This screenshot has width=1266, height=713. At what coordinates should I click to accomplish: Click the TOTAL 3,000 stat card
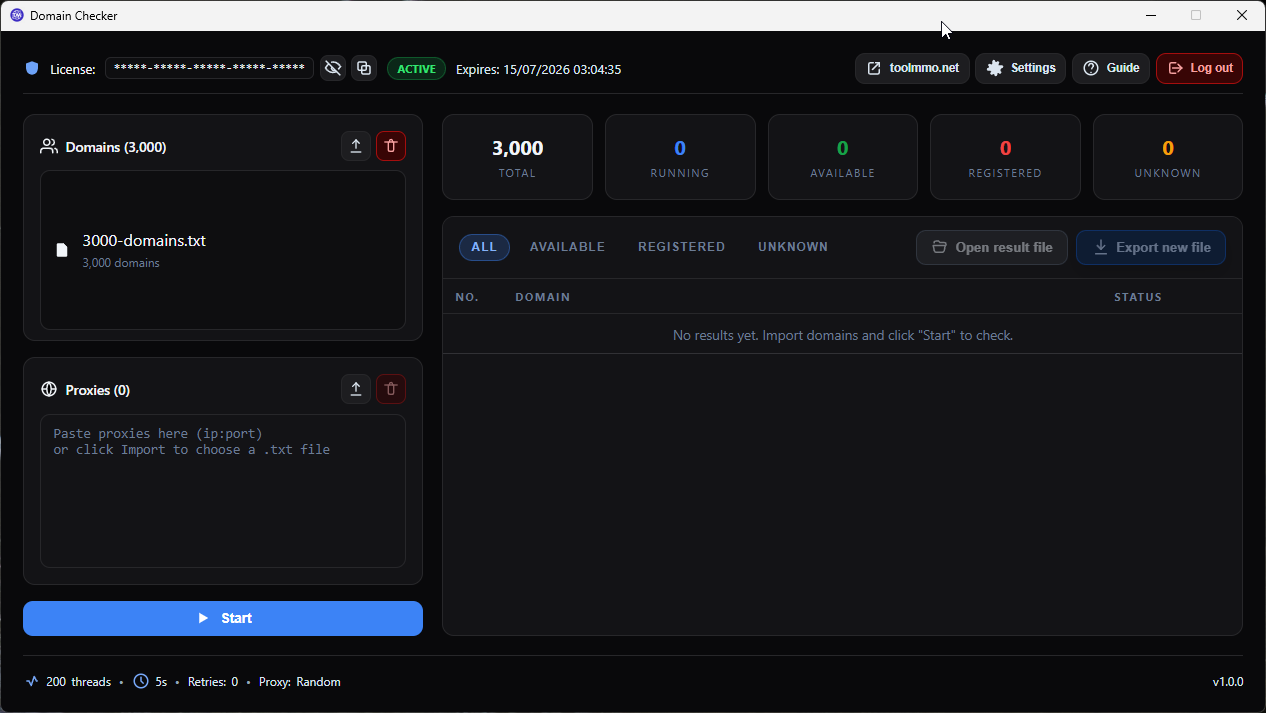pos(517,157)
